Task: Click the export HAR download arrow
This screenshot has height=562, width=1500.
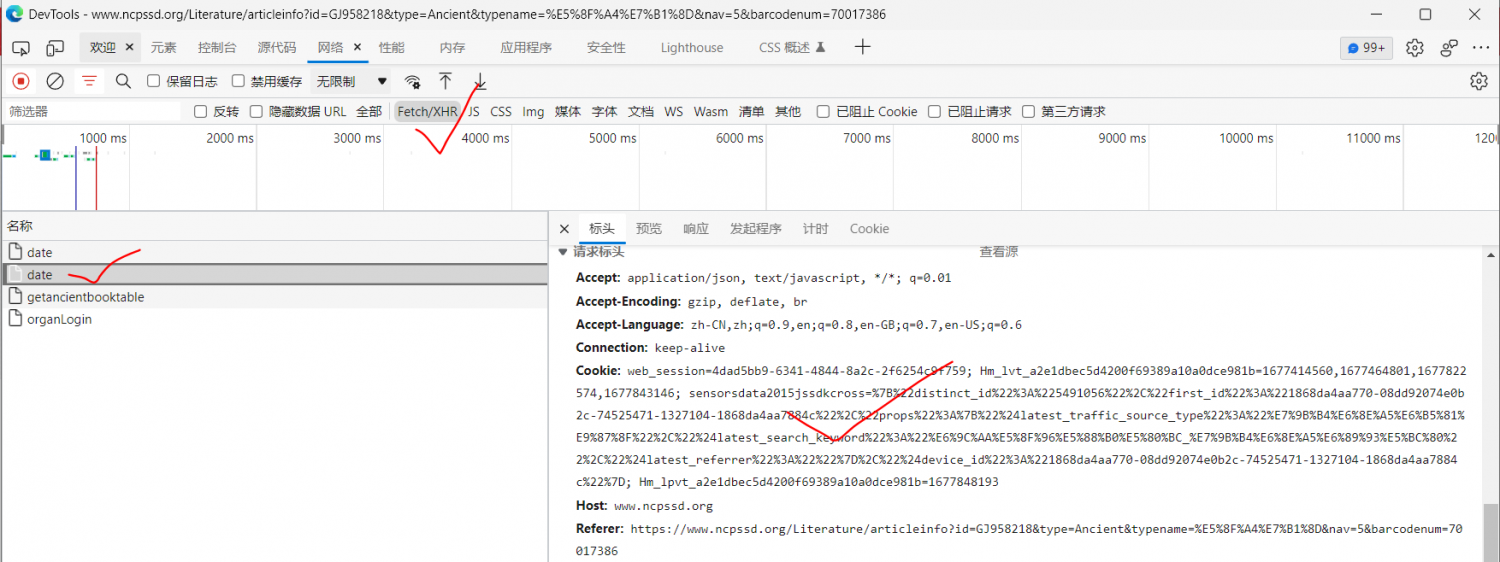Action: (x=480, y=81)
